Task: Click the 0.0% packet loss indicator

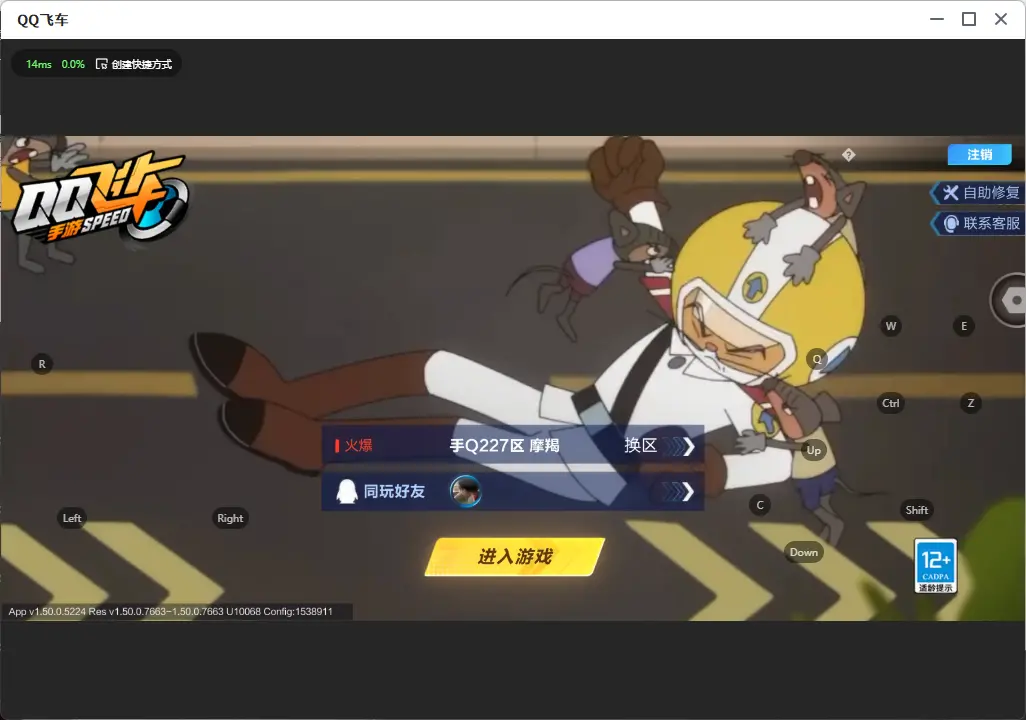Action: 73,64
